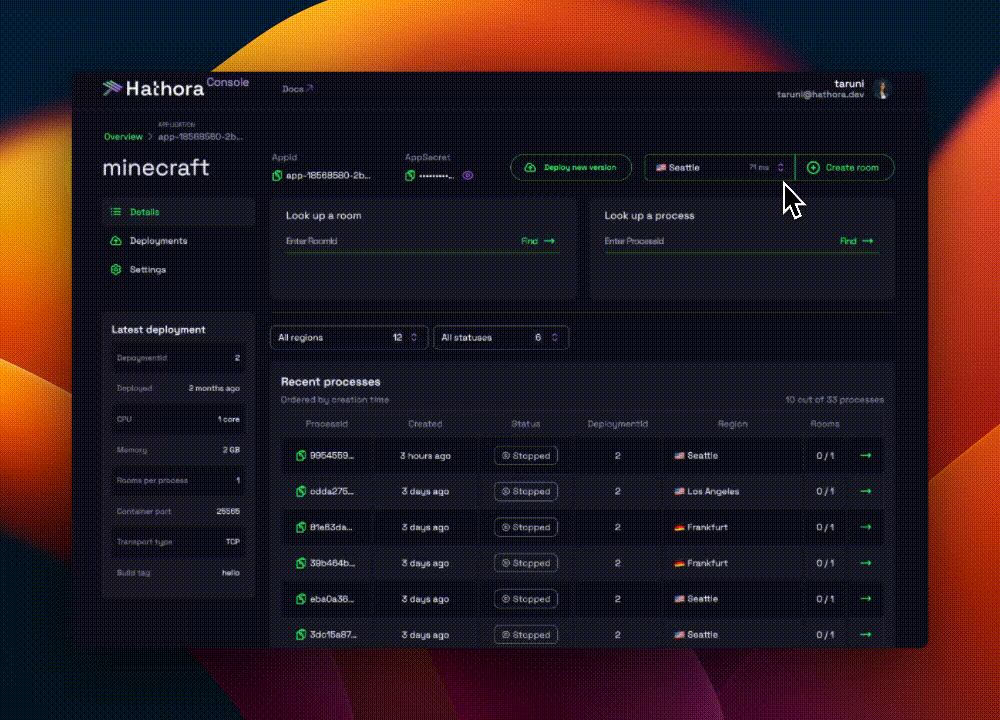The height and width of the screenshot is (720, 1000).
Task: Go back to Overview breadcrumb
Action: (x=123, y=136)
